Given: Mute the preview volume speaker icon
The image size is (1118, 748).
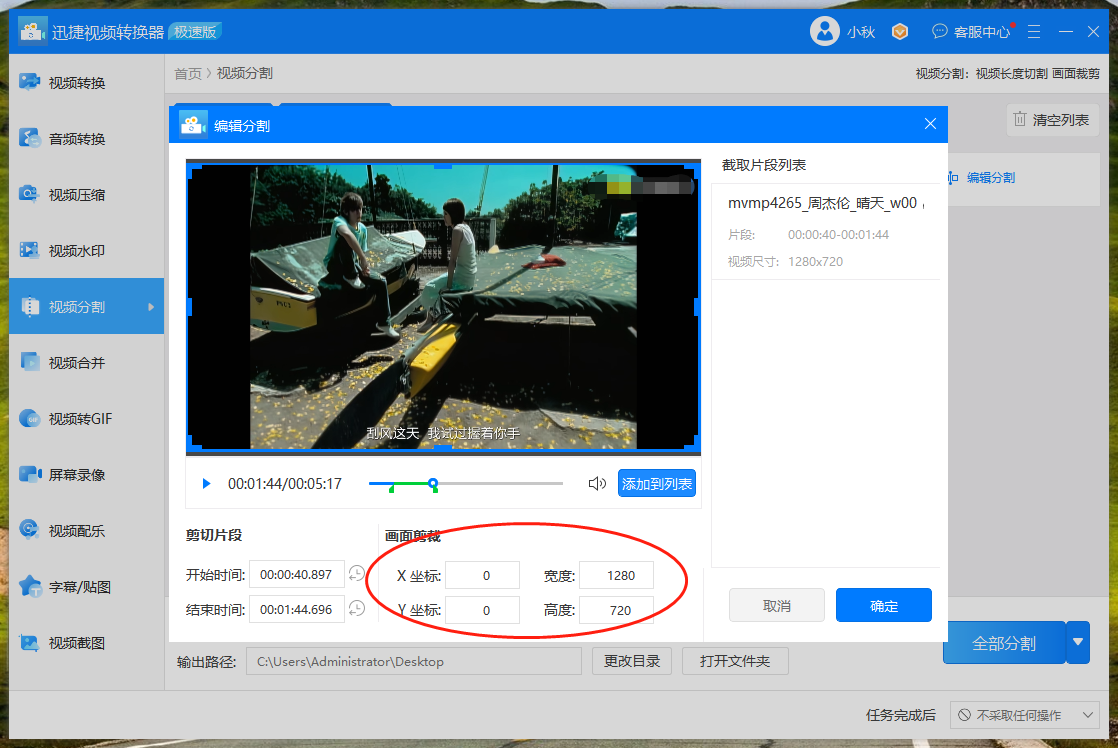Looking at the screenshot, I should click(597, 484).
